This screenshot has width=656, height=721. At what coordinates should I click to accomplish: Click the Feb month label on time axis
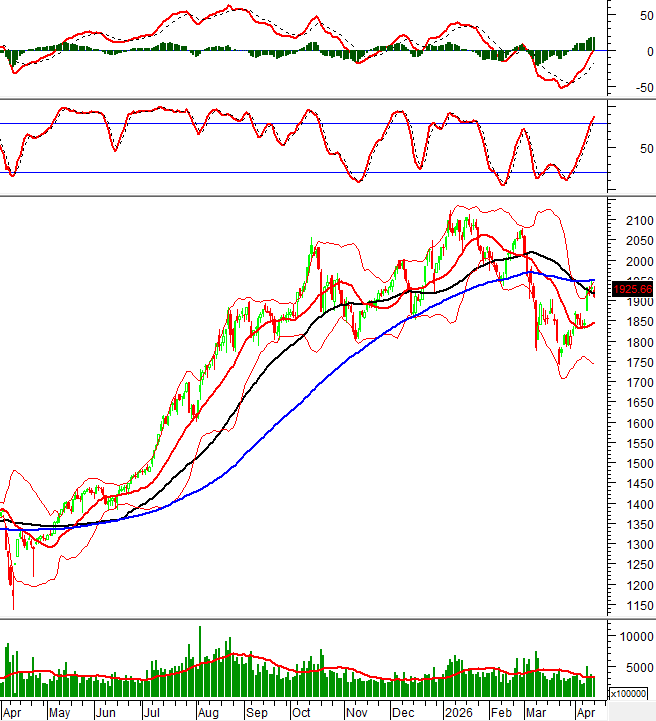tap(501, 713)
